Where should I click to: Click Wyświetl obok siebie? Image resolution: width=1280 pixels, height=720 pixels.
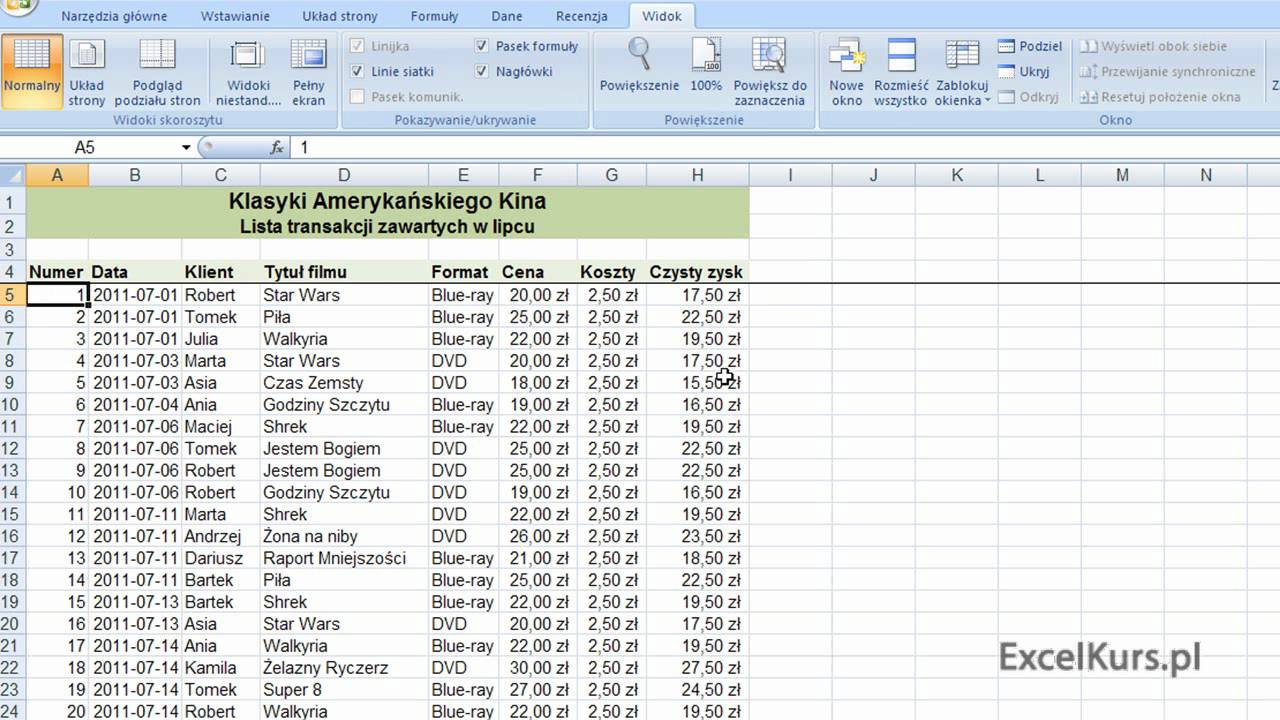tap(1154, 46)
